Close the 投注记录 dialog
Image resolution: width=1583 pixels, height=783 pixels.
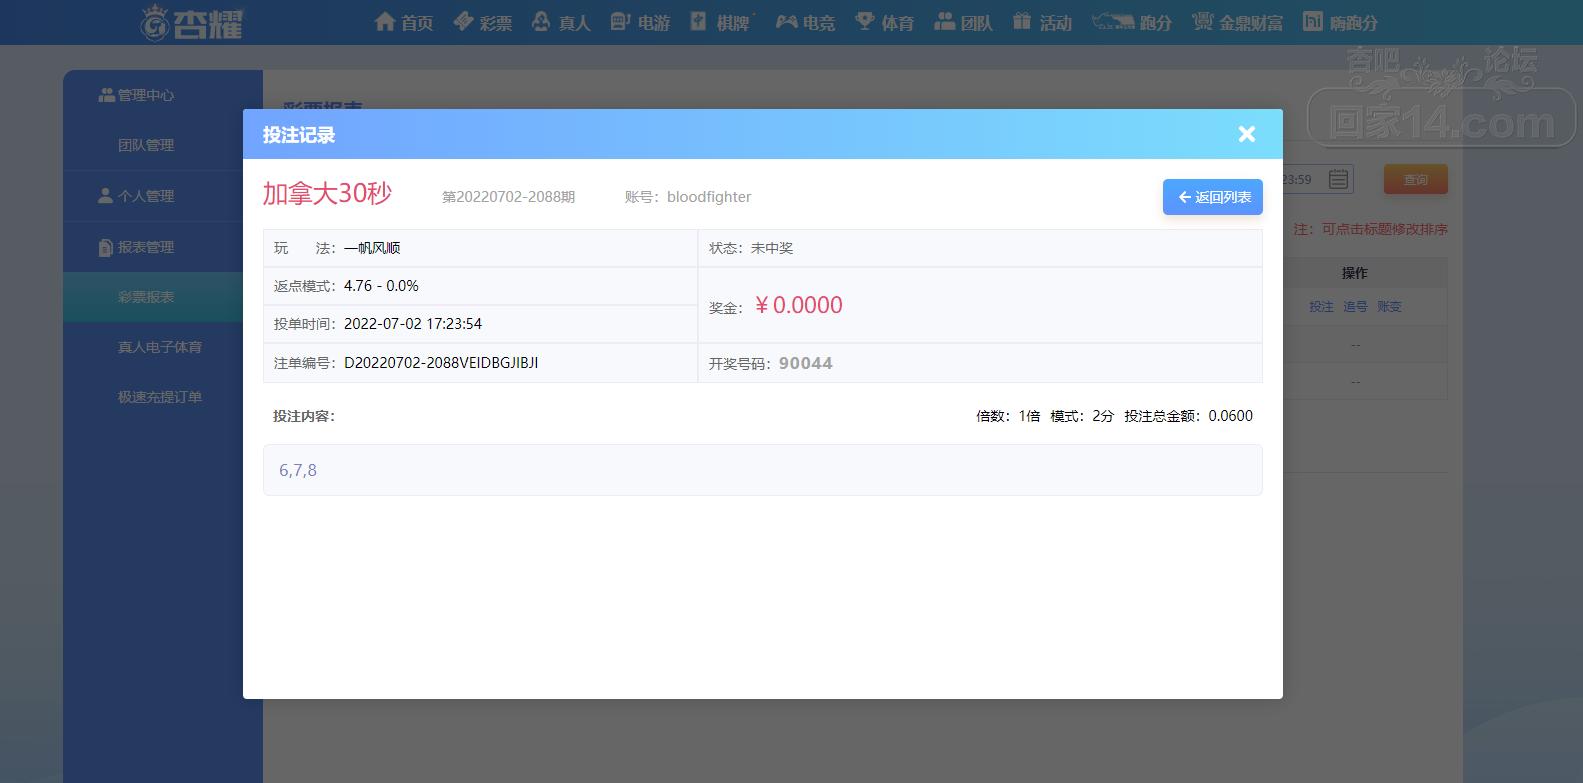(x=1246, y=134)
